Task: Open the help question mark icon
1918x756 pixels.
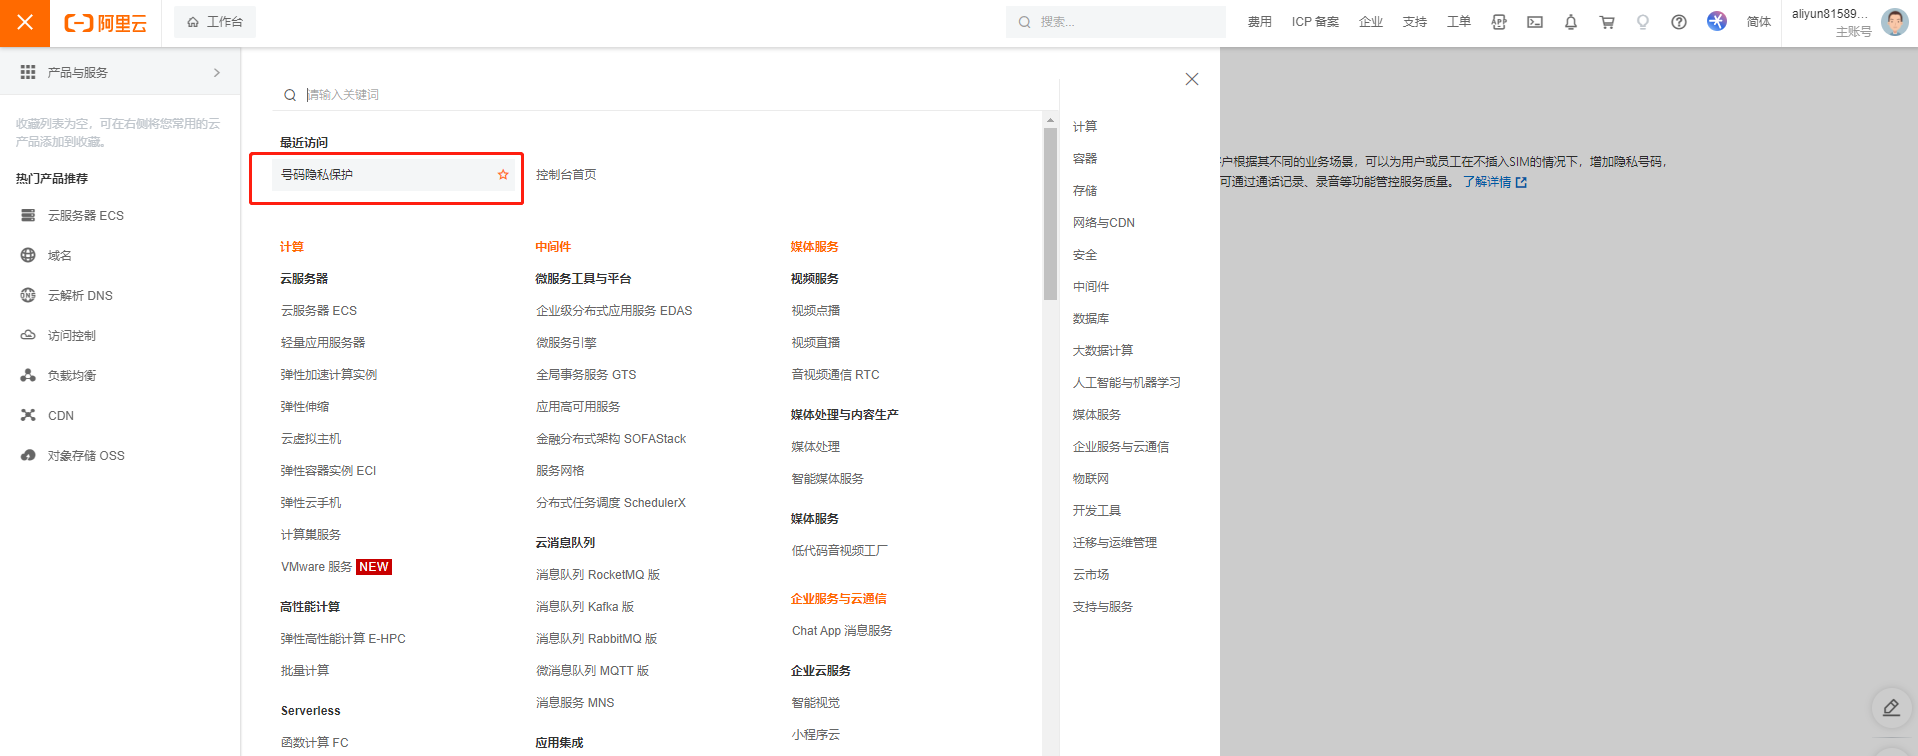Action: (x=1679, y=22)
